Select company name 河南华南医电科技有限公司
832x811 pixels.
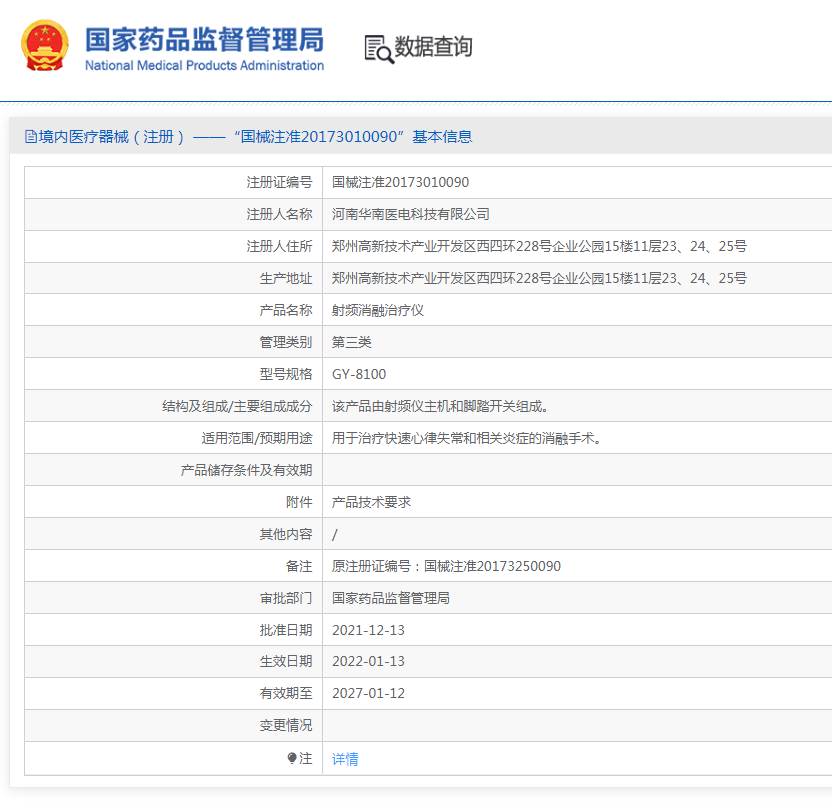[x=411, y=214]
